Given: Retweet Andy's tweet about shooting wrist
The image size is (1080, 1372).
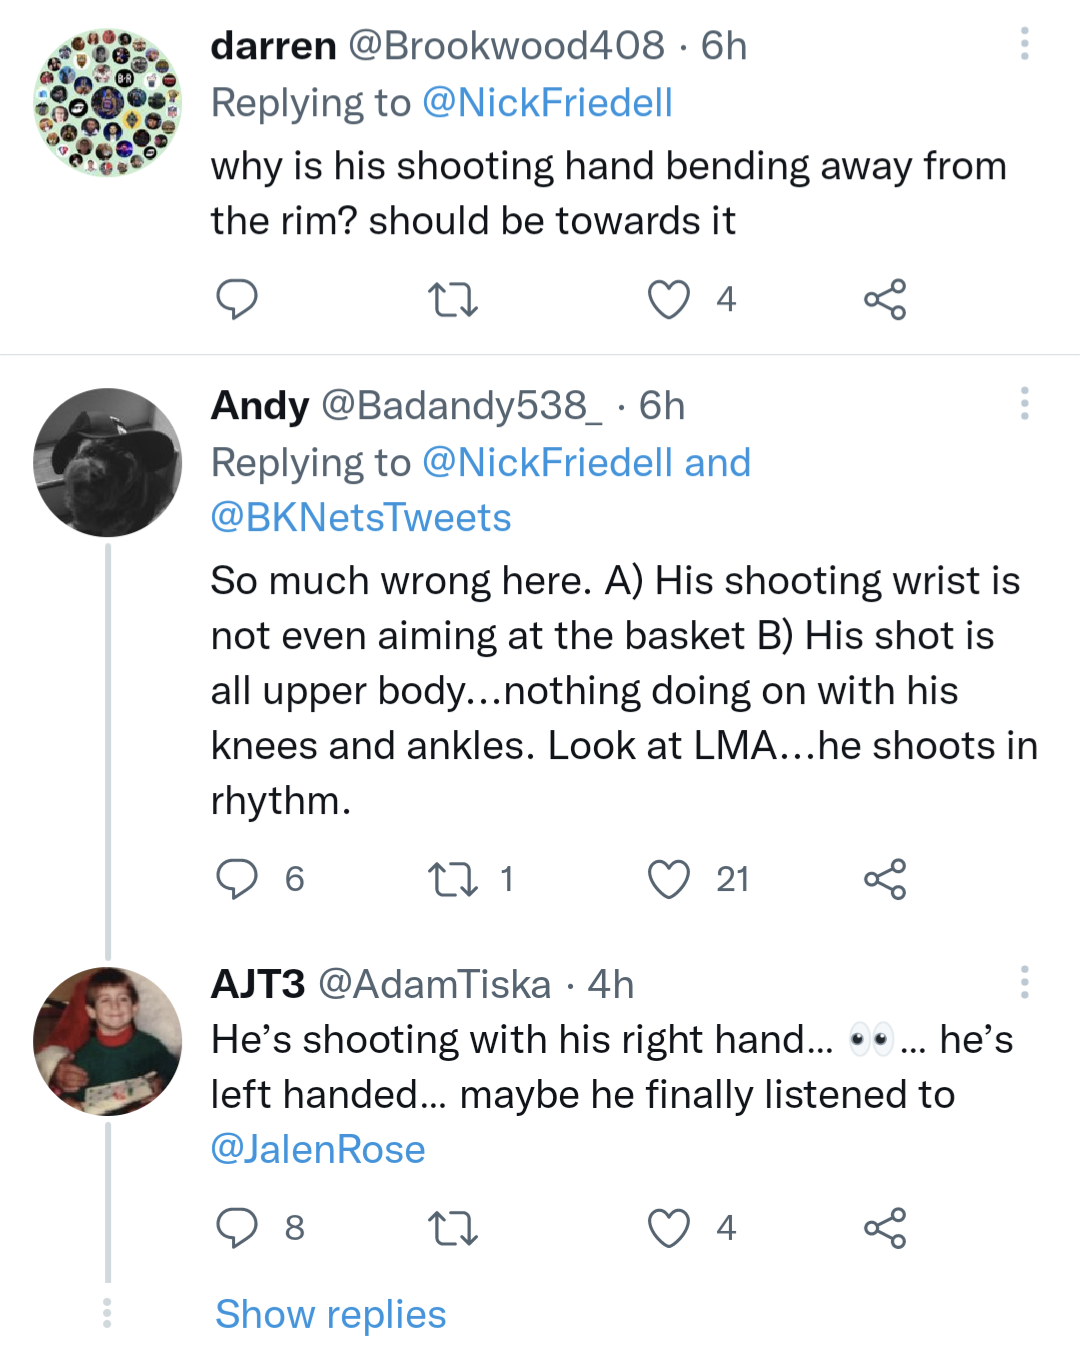Looking at the screenshot, I should (452, 879).
